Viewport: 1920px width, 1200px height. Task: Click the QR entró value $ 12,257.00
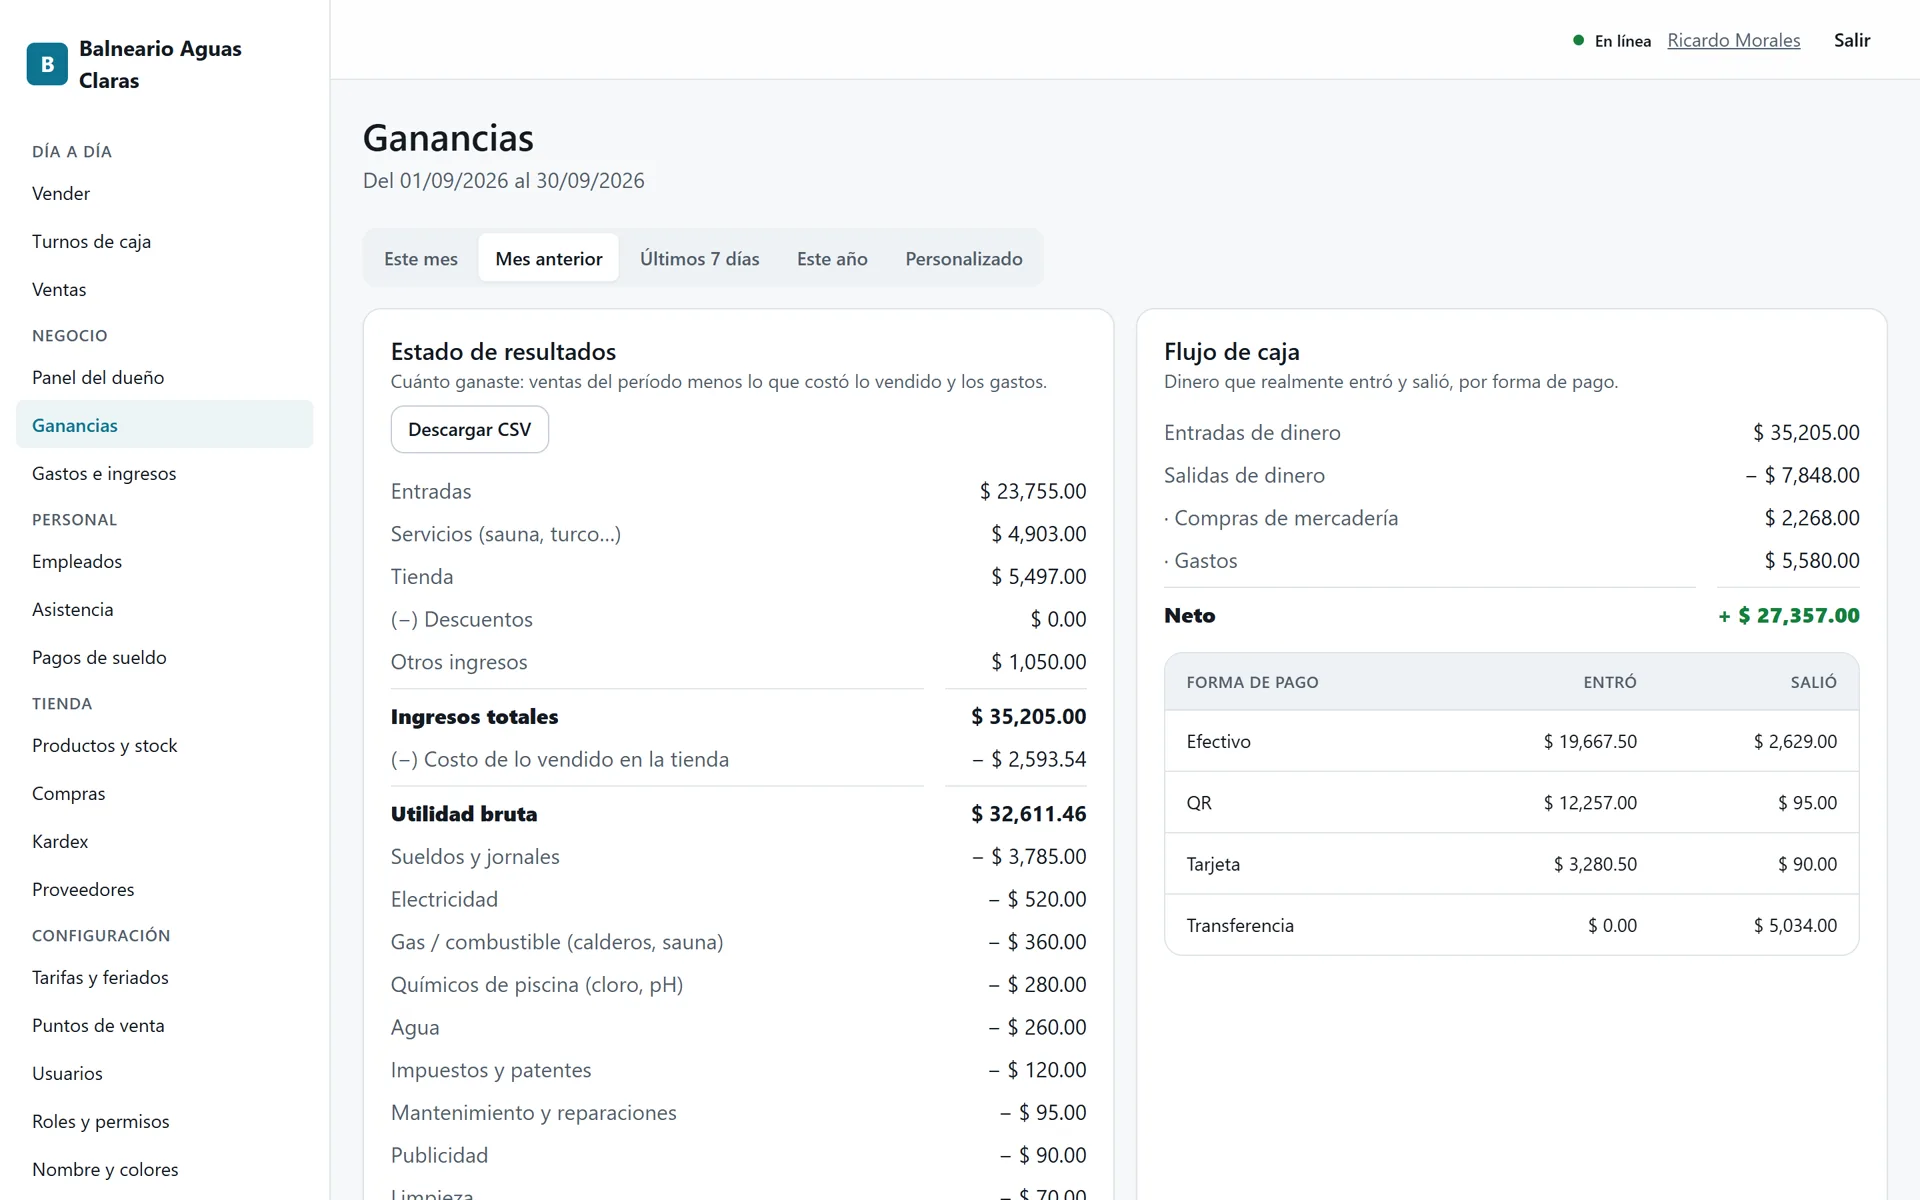pyautogui.click(x=1590, y=803)
